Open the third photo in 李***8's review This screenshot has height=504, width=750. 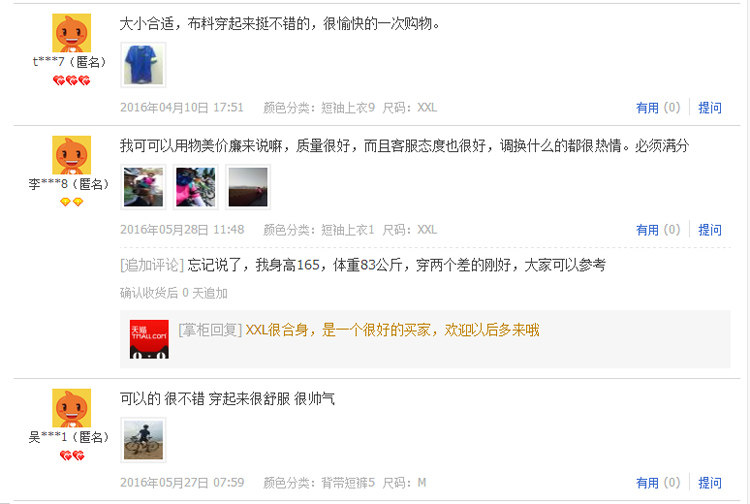coord(248,187)
